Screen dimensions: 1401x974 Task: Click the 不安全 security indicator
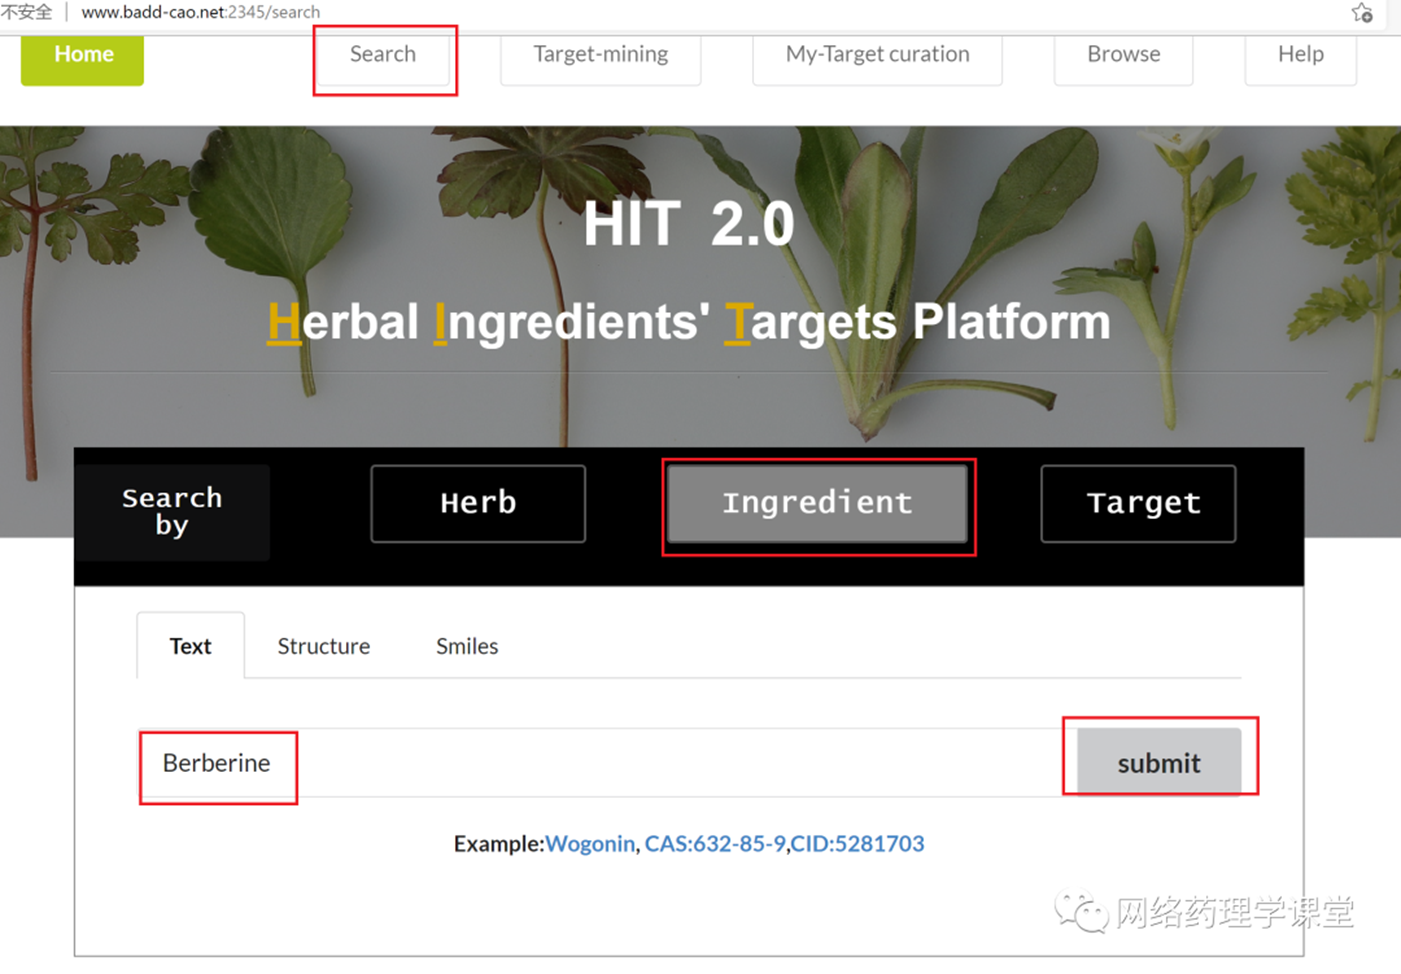coord(27,12)
